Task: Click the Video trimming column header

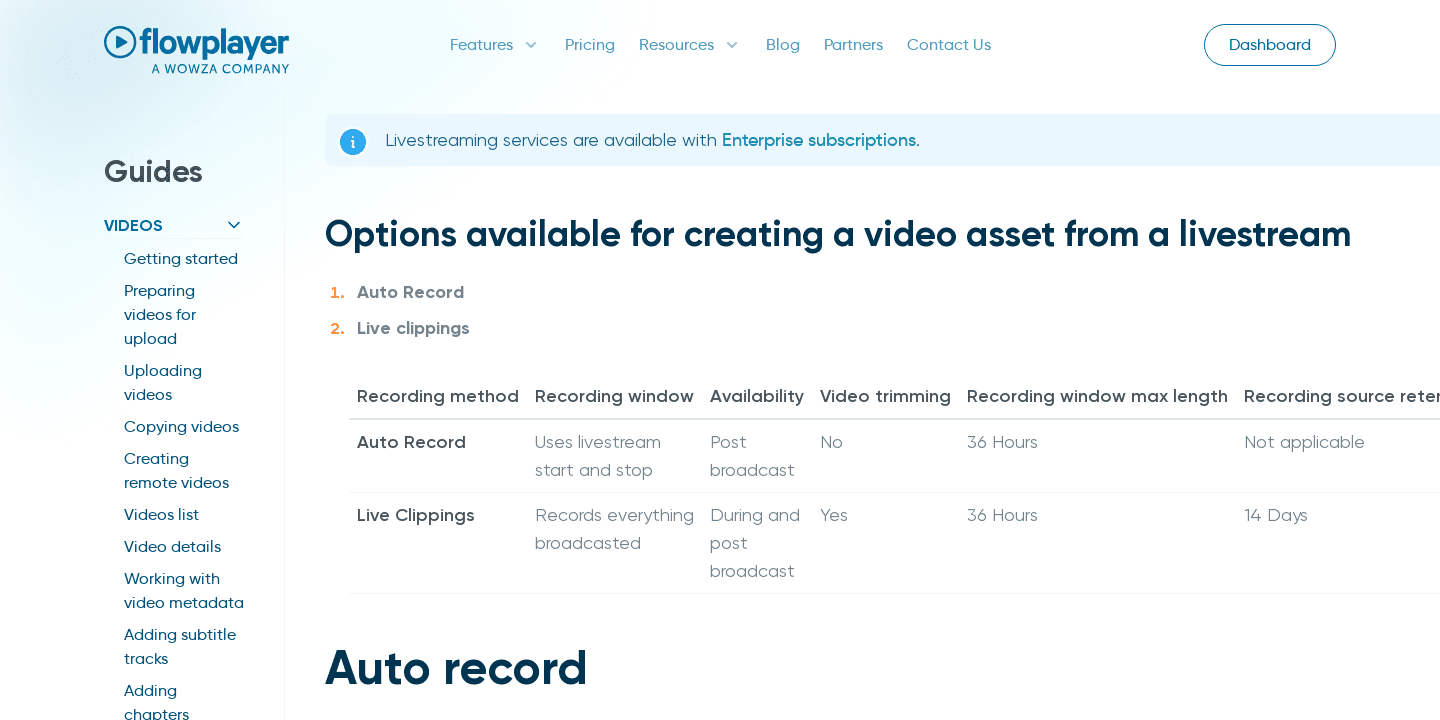Action: coord(885,396)
